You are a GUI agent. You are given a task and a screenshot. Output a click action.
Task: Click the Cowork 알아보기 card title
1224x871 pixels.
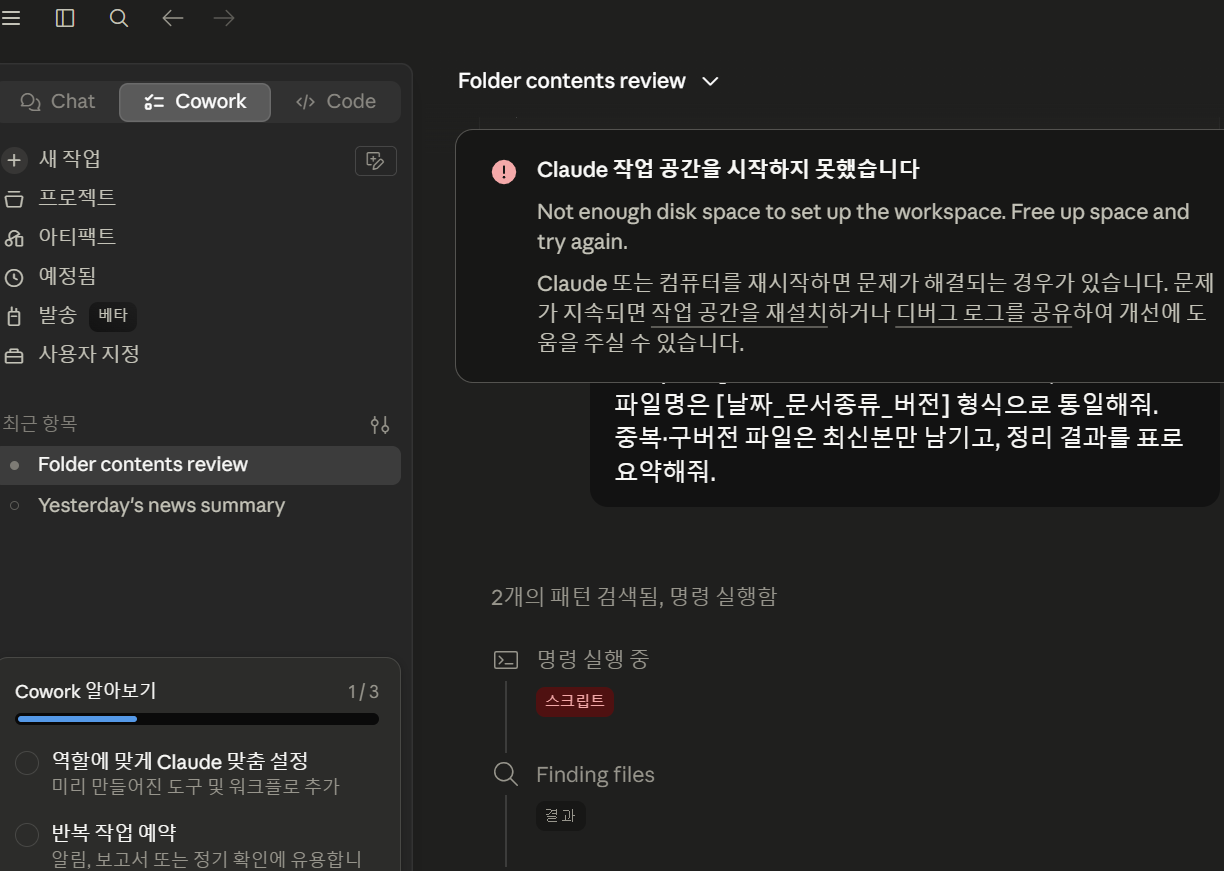(x=86, y=692)
